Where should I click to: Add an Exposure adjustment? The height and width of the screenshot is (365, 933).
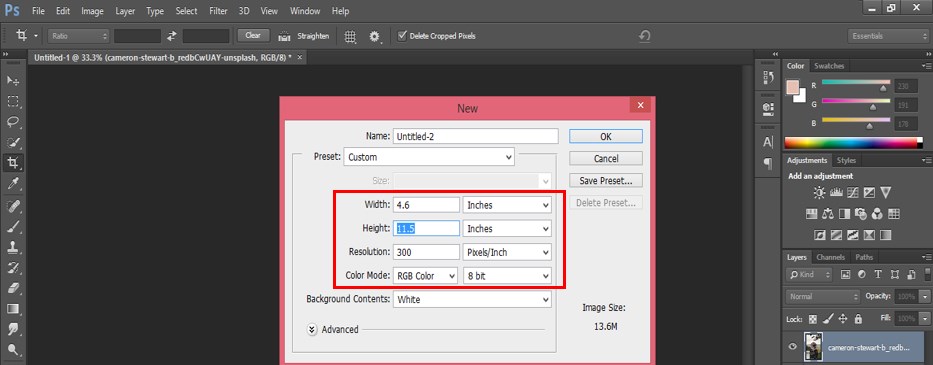(869, 192)
